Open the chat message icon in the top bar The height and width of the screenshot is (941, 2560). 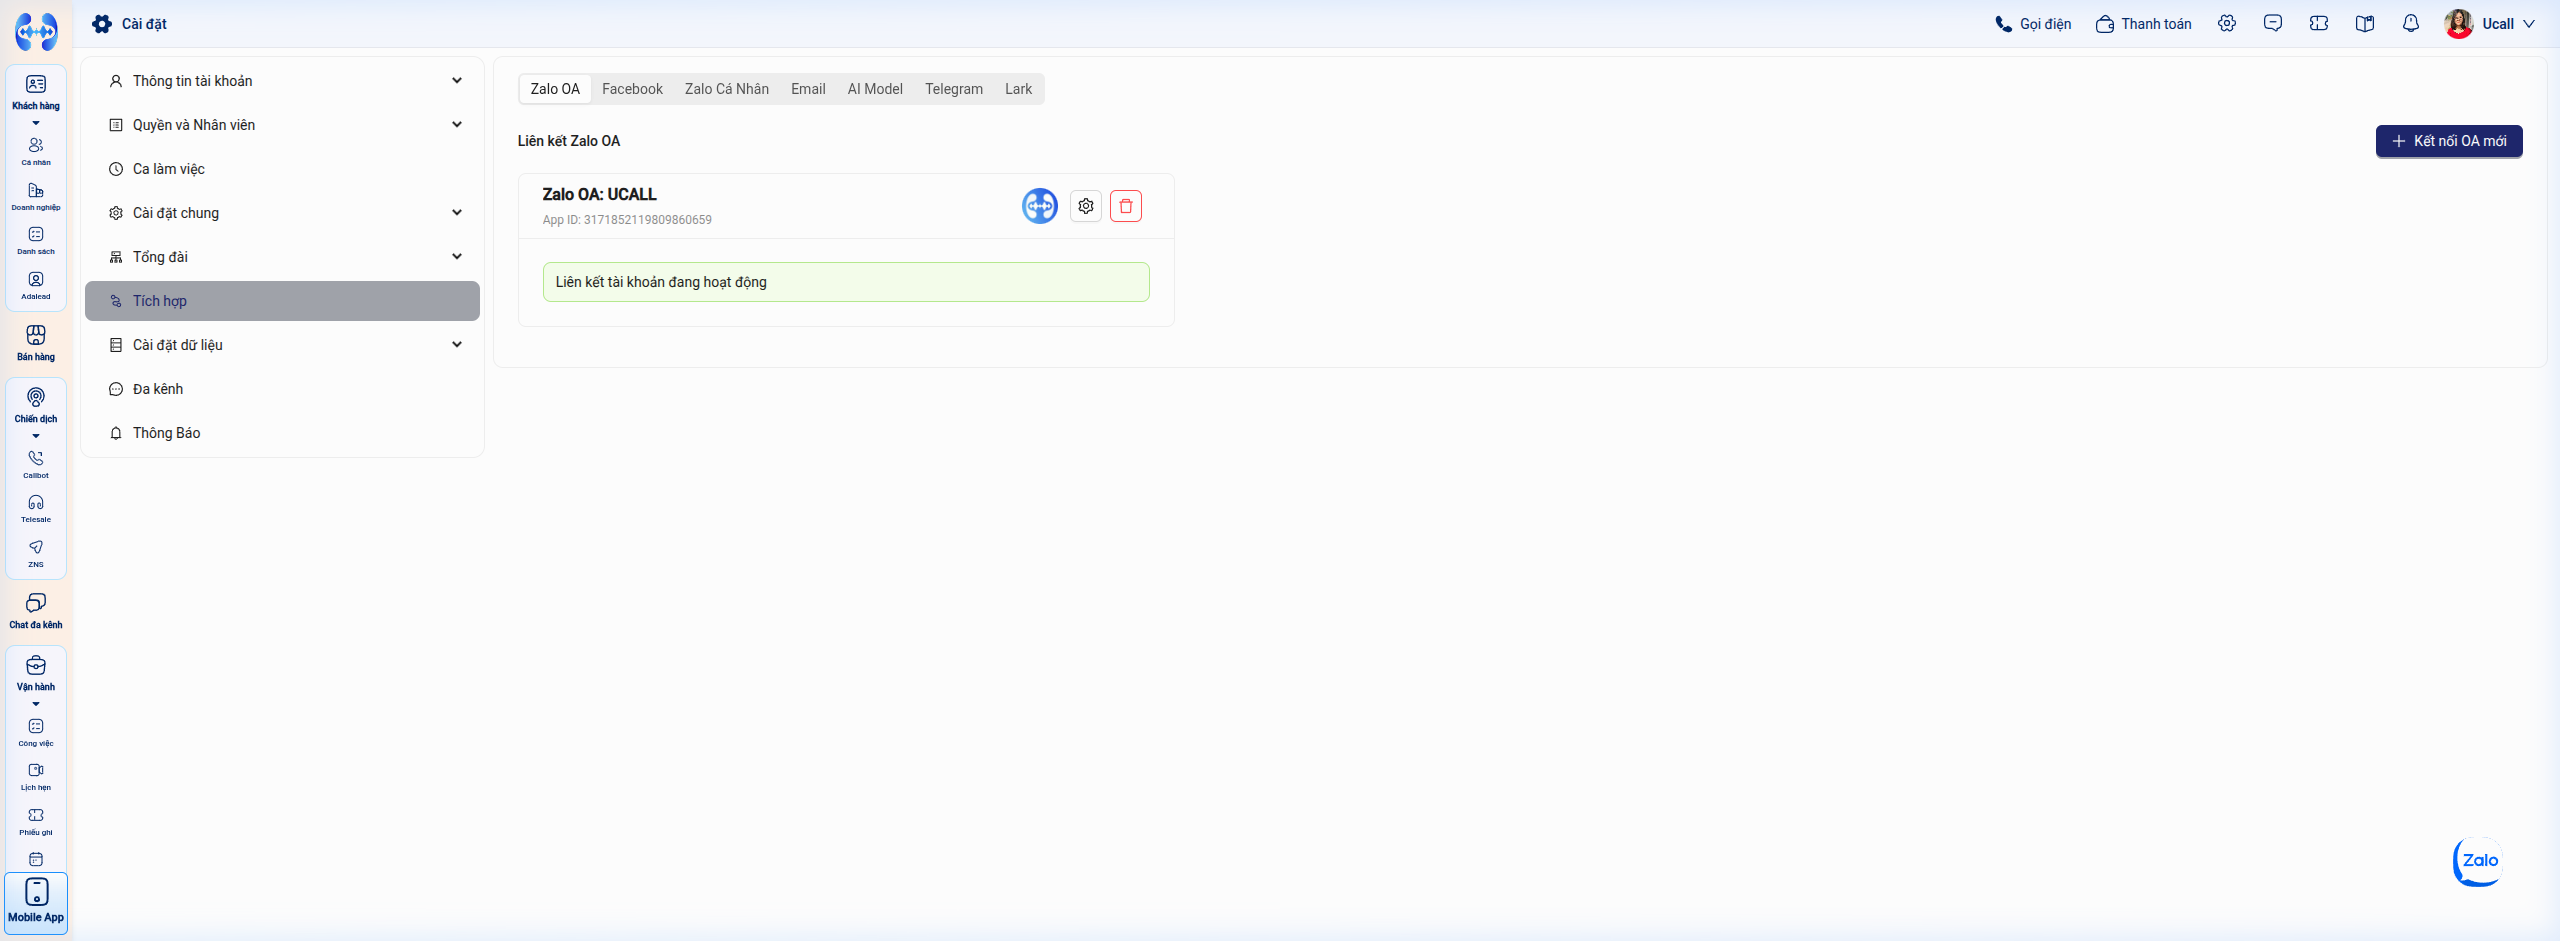point(2273,23)
